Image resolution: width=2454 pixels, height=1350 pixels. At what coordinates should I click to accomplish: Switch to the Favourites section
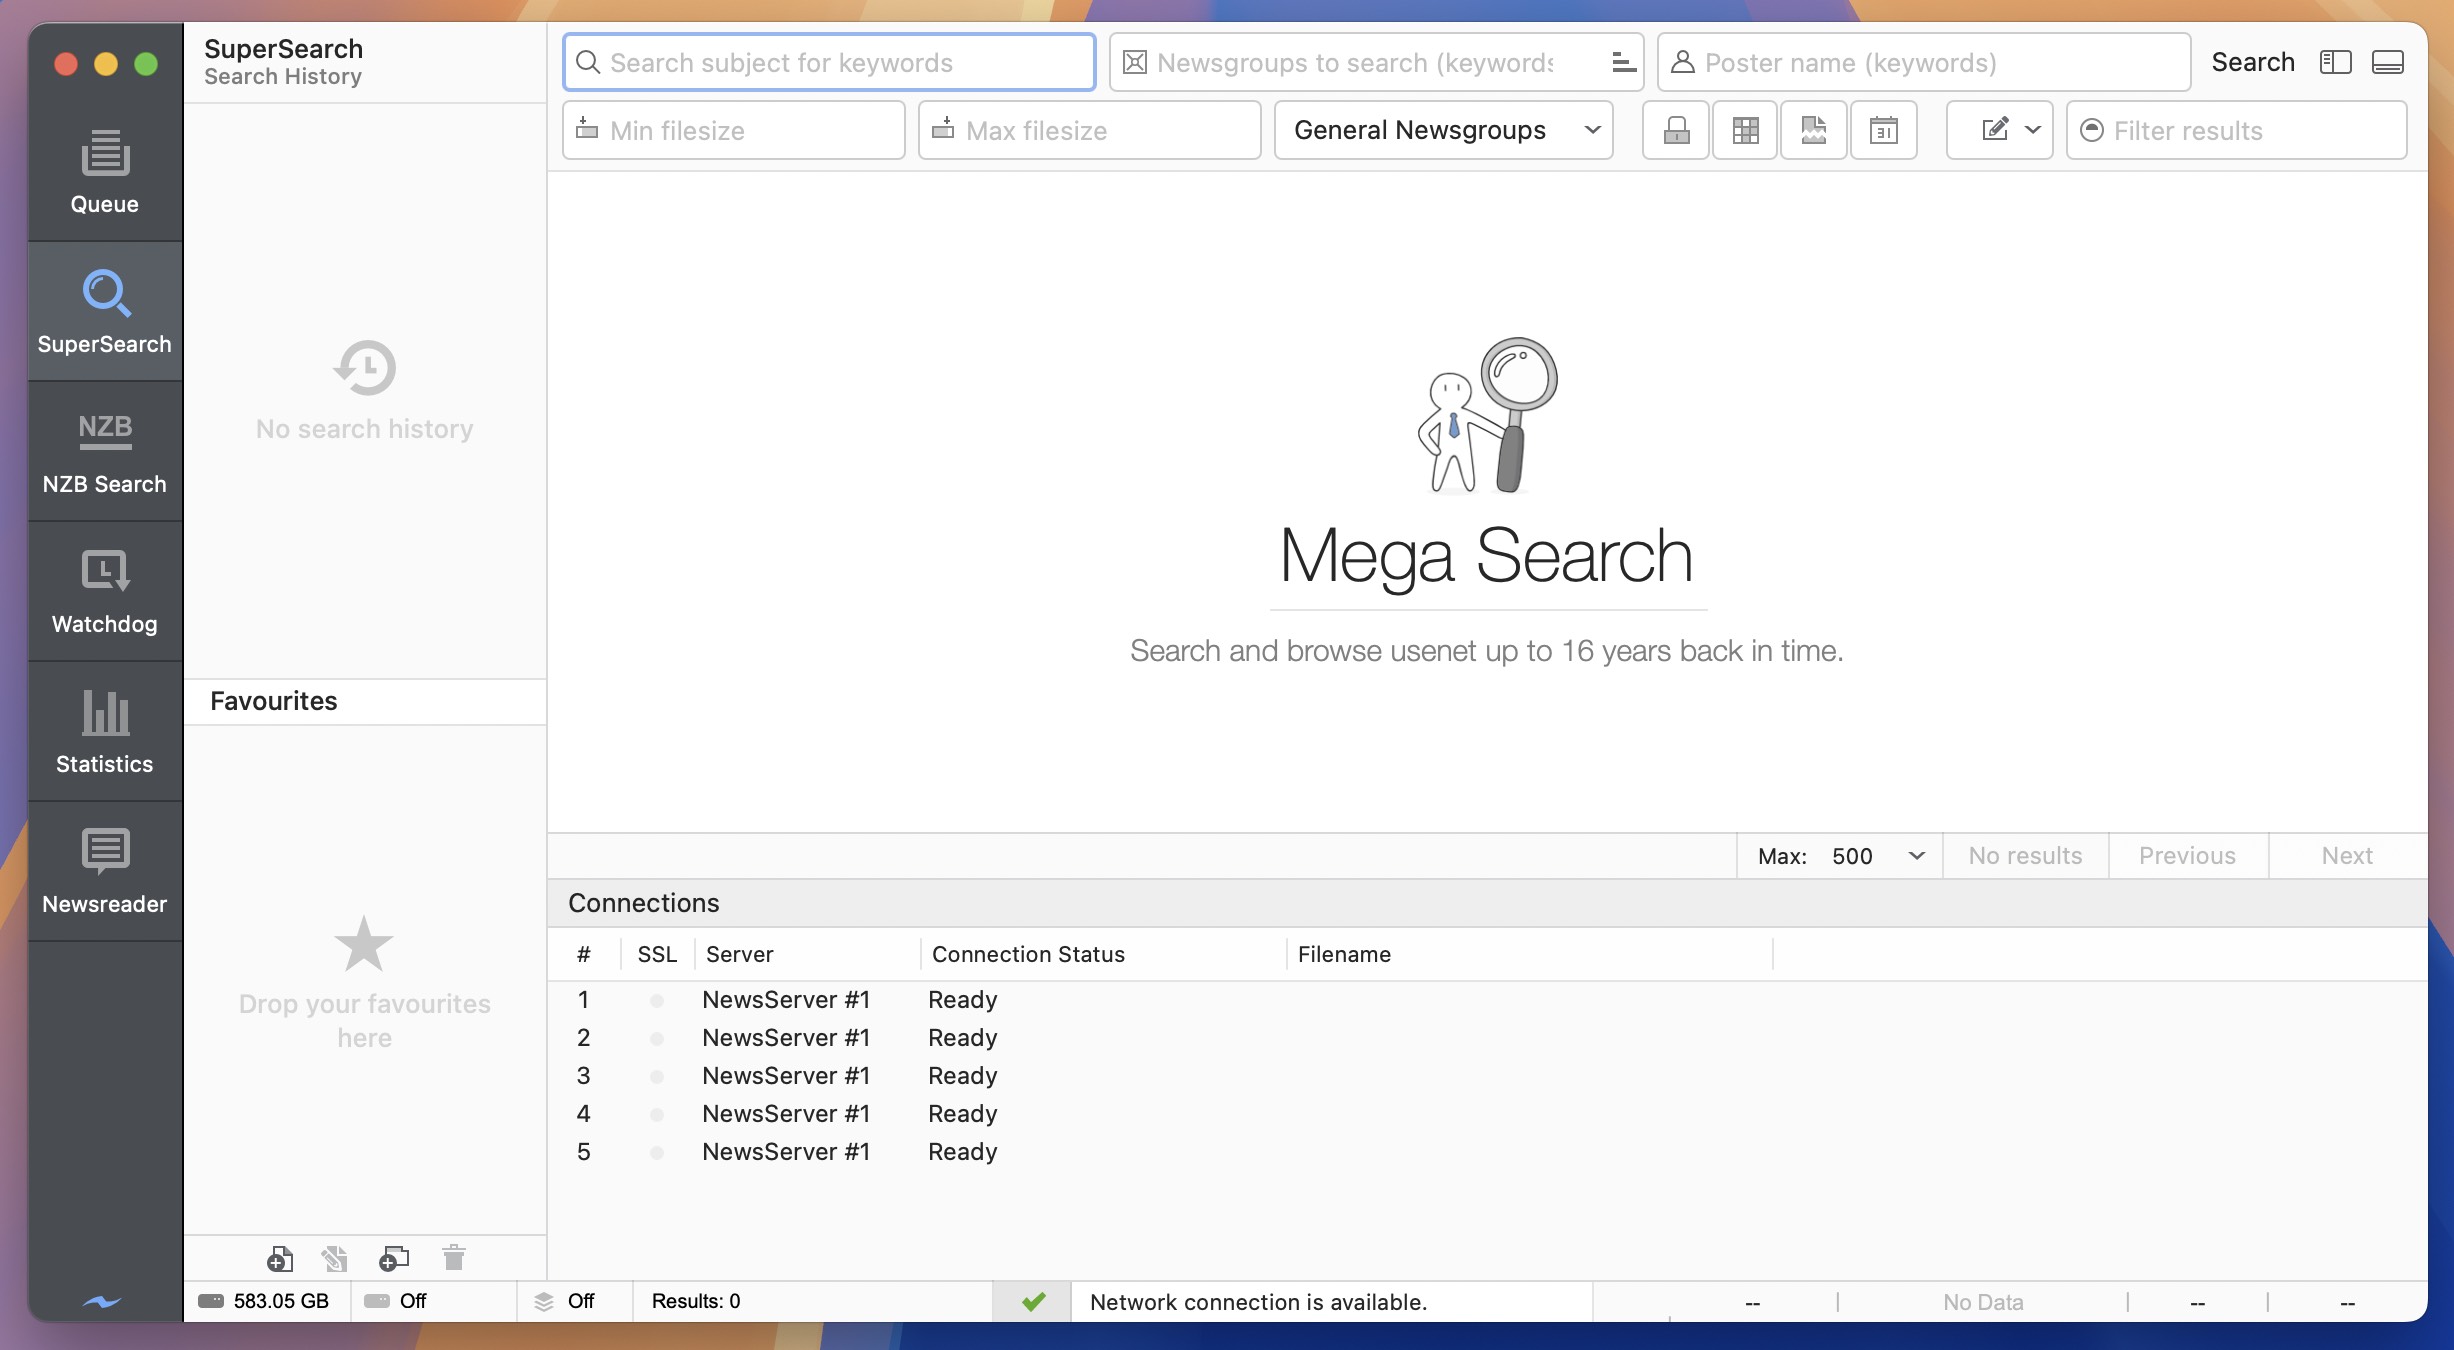pyautogui.click(x=272, y=701)
